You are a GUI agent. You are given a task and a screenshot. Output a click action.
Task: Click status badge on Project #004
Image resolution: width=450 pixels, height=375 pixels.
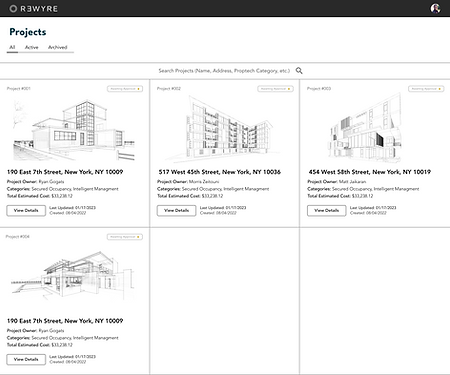(x=125, y=237)
